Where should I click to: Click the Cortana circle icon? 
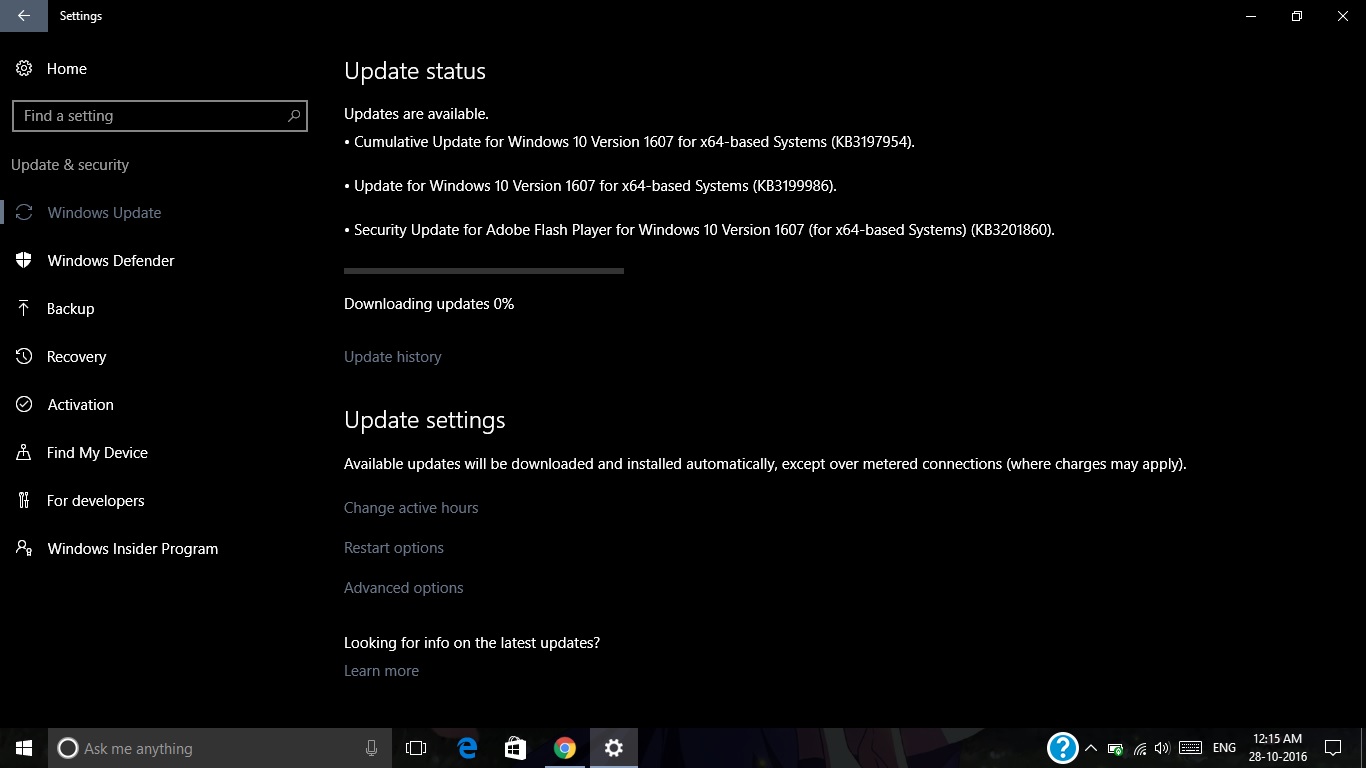[68, 748]
